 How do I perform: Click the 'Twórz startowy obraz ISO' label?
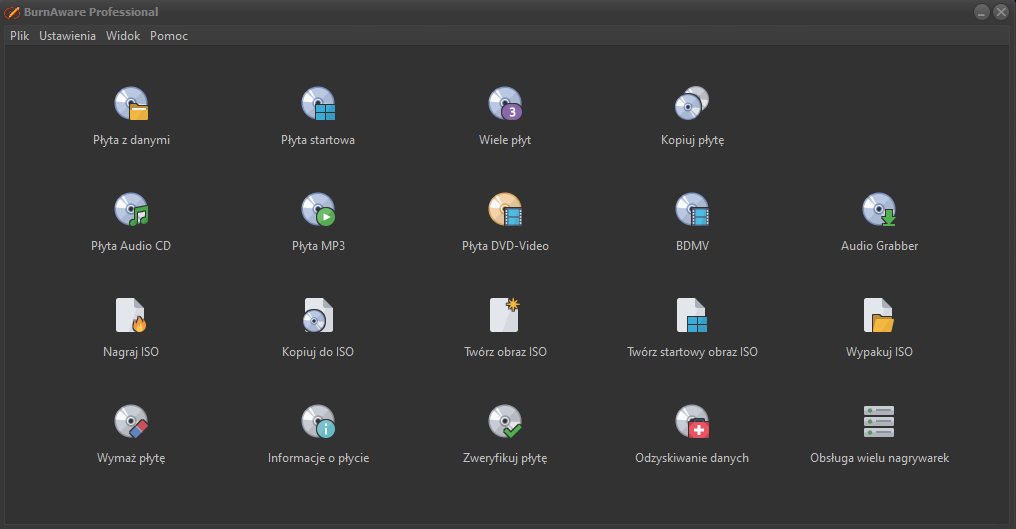(x=692, y=352)
